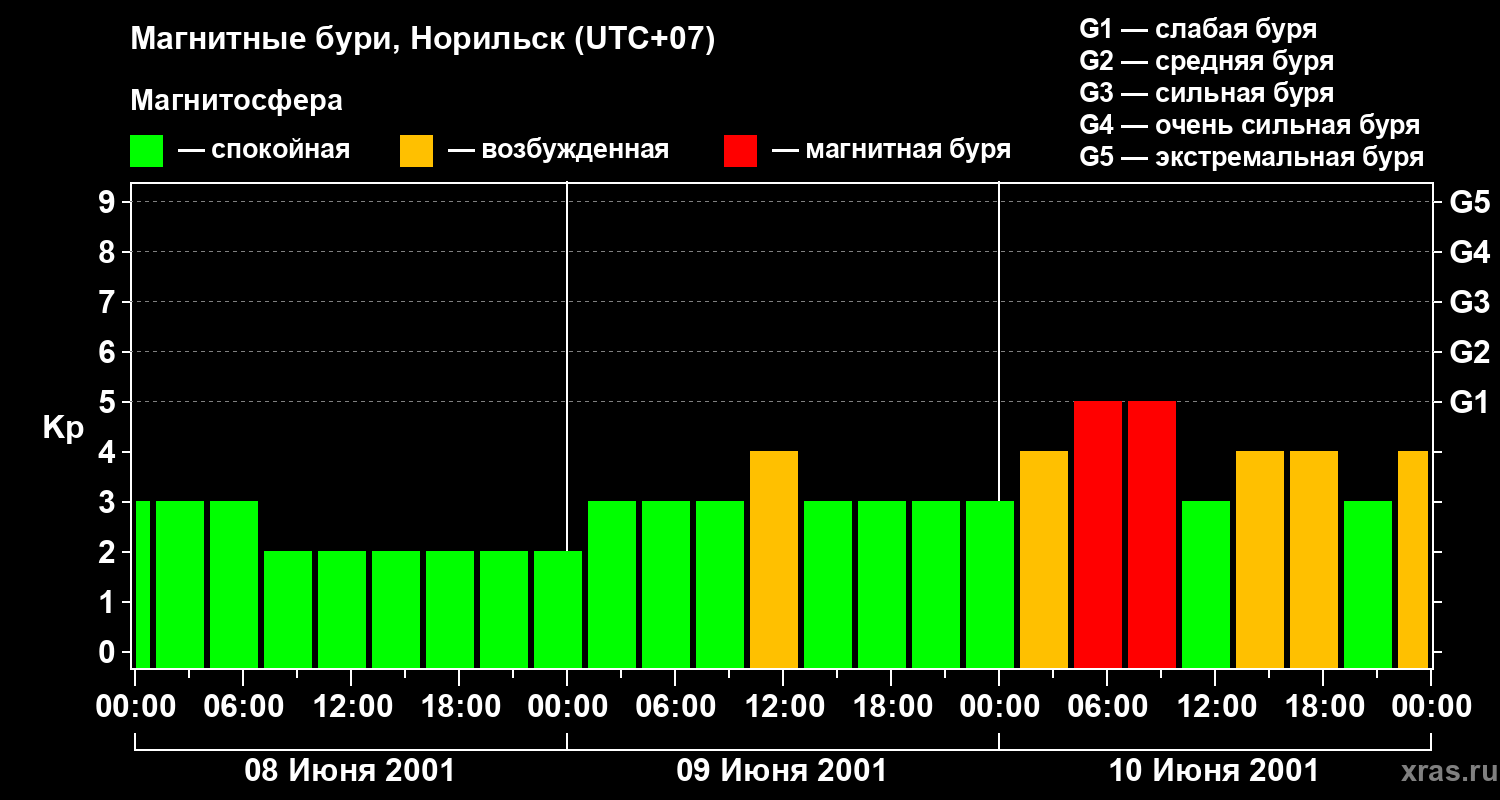Click the '06:00' label above 09 Июня
Screen dimensions: 1500x800
click(x=675, y=706)
